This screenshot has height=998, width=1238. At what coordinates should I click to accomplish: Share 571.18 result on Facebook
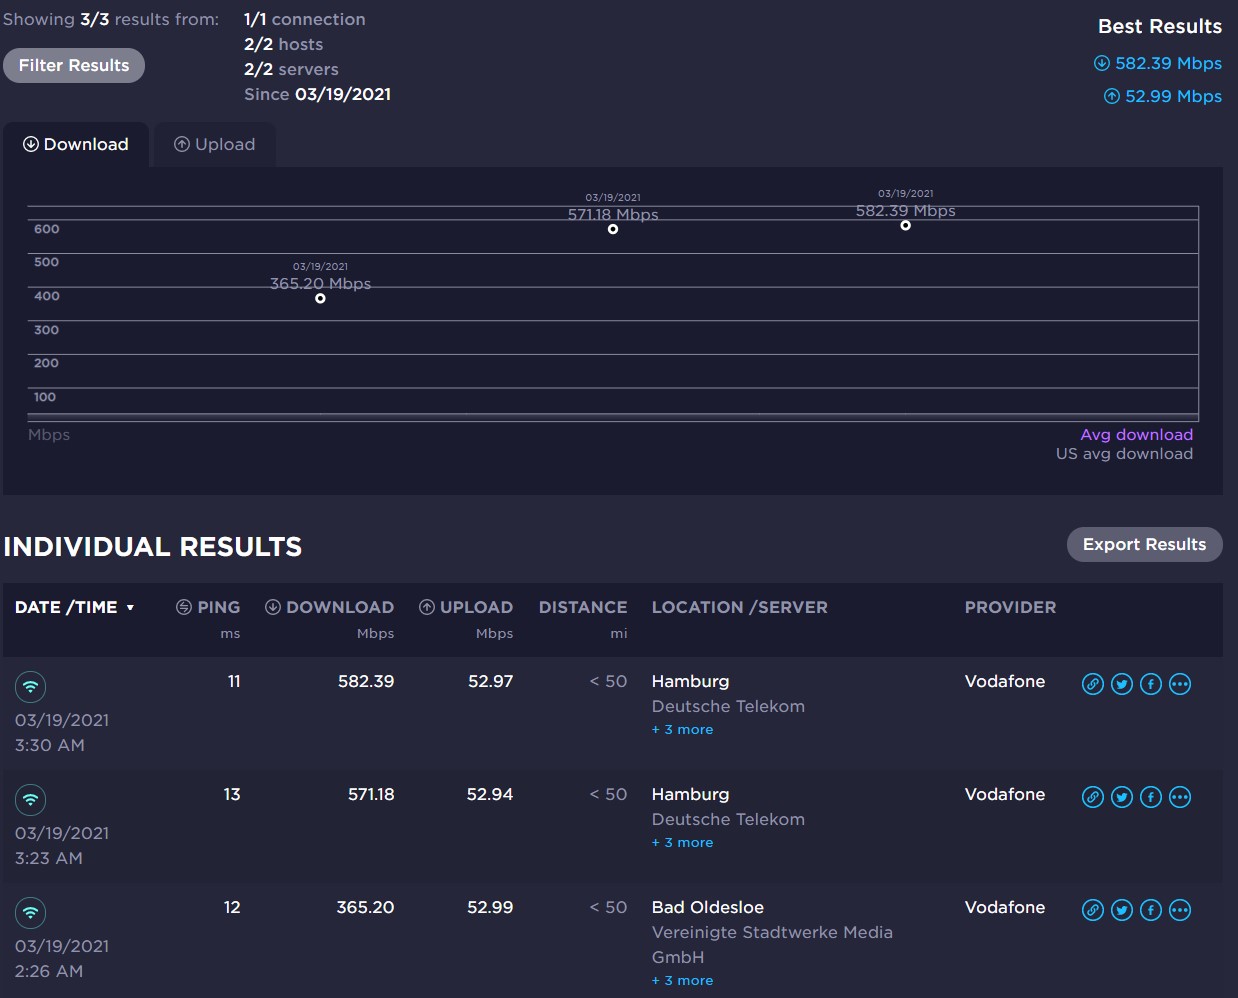[1151, 797]
